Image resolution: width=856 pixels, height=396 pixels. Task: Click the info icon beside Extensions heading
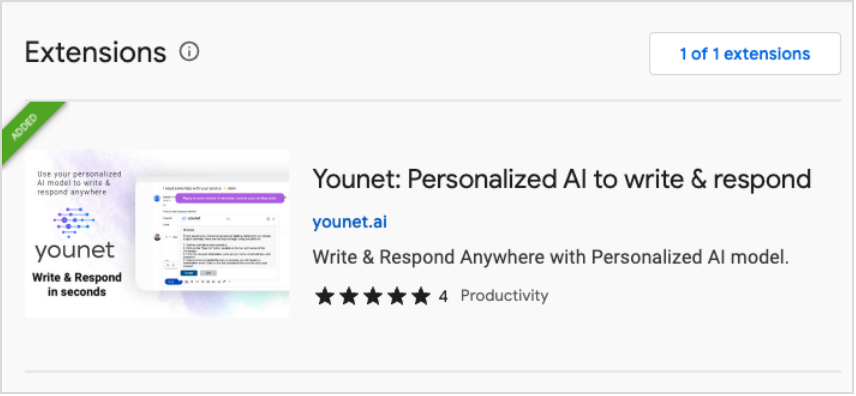click(189, 52)
